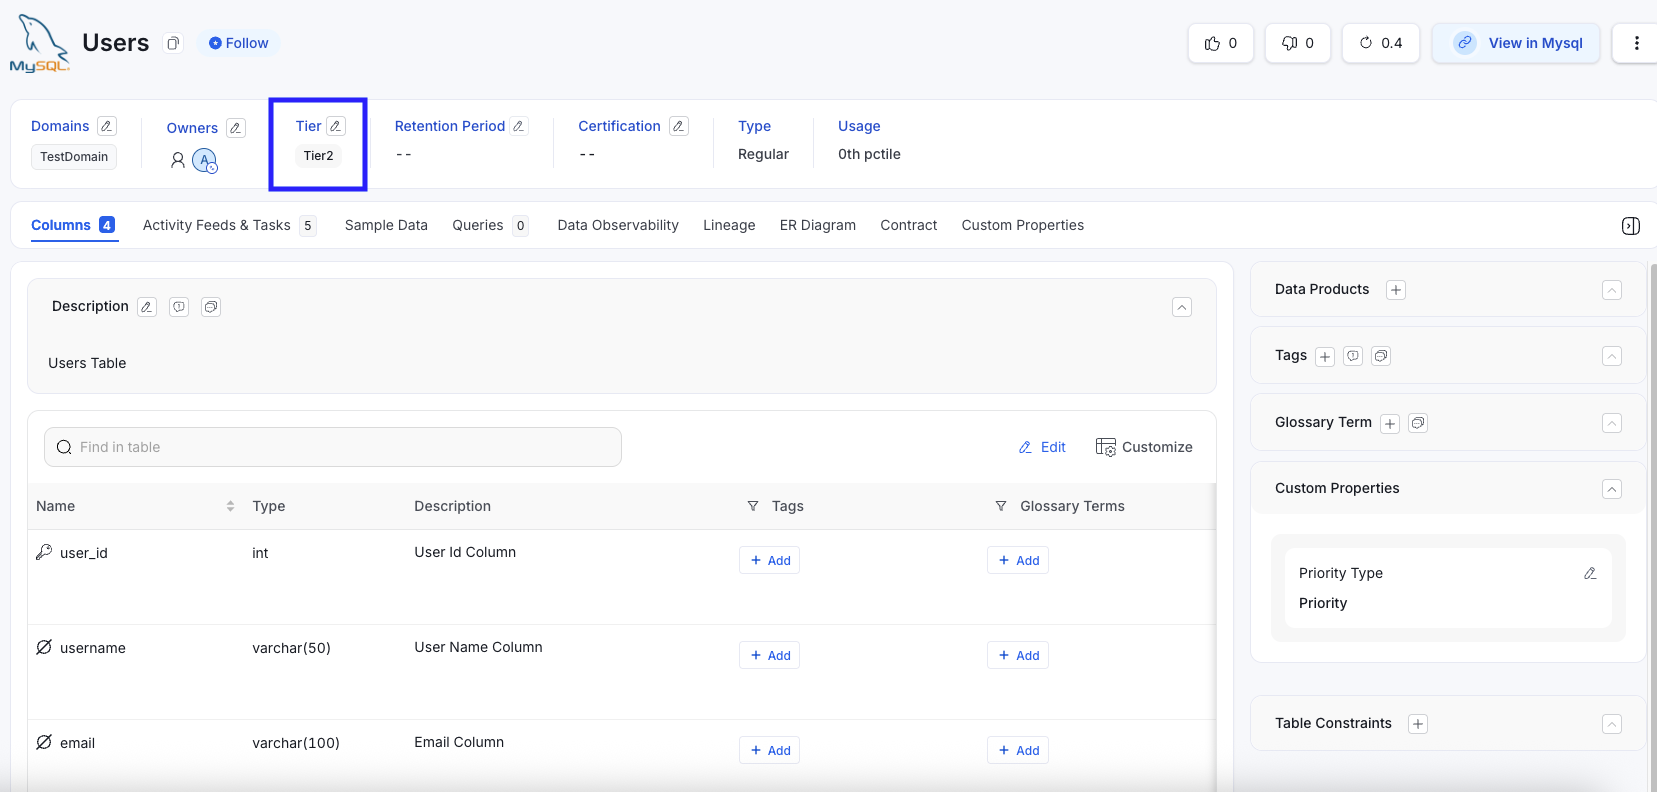
Task: Add tag to user_id row
Action: 770,560
